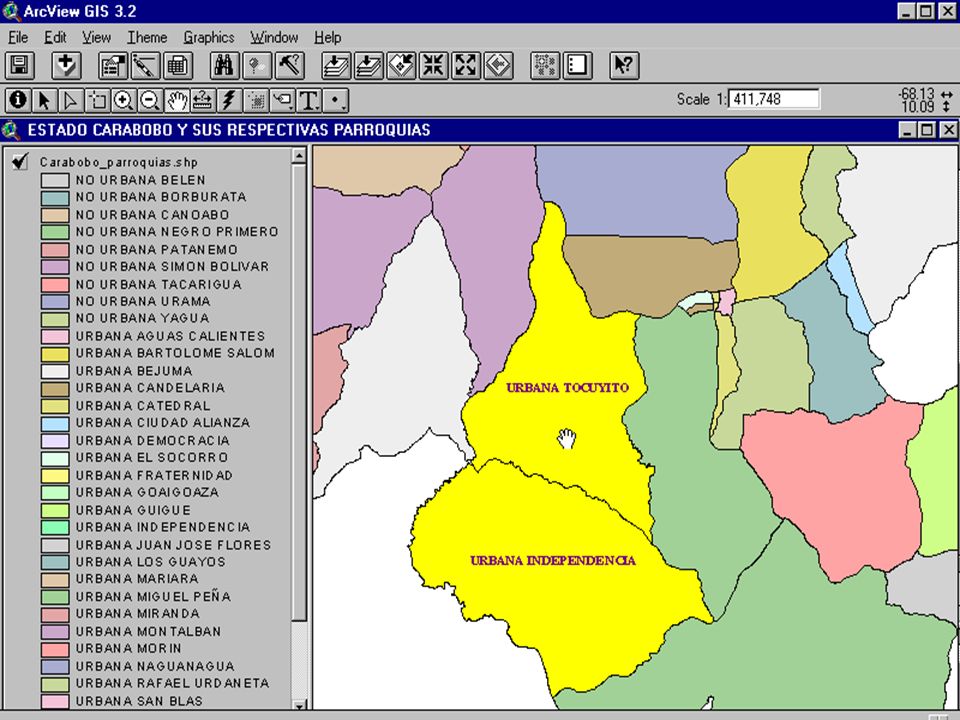Select the Hot Link lightning tool
This screenshot has height=720, width=960.
coord(229,100)
